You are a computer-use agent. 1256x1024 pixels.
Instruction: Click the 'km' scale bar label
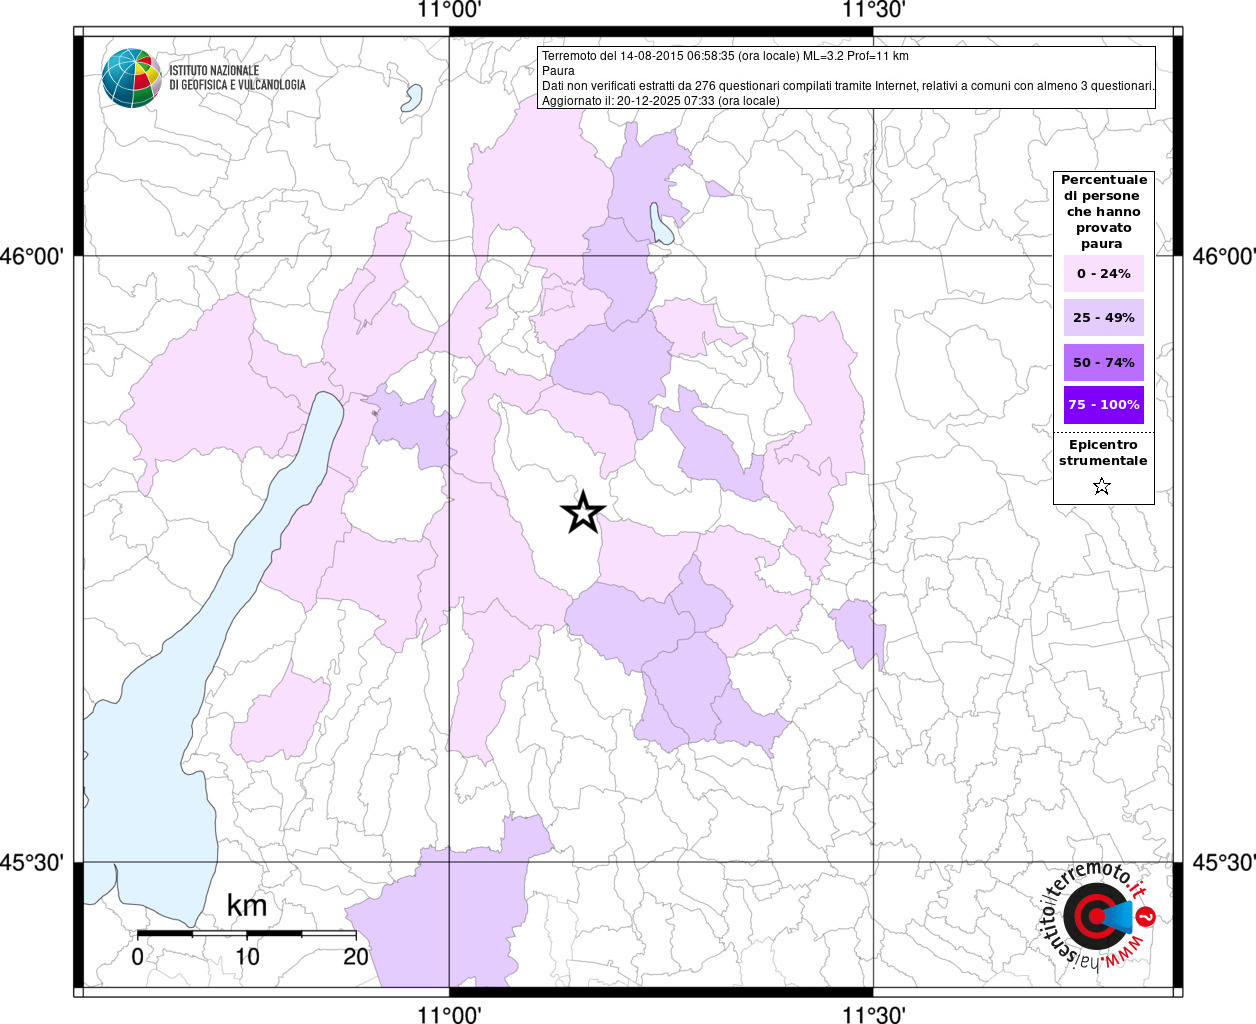(x=247, y=905)
